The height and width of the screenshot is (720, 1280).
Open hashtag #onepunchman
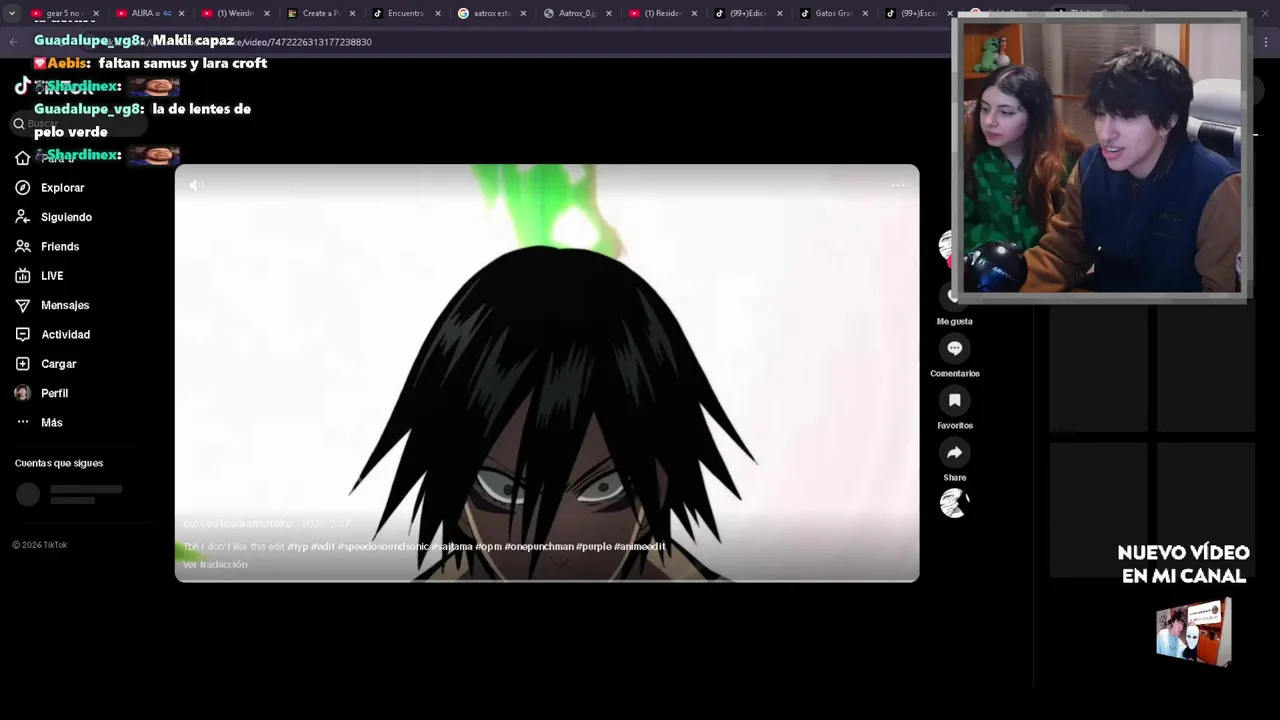pyautogui.click(x=539, y=547)
